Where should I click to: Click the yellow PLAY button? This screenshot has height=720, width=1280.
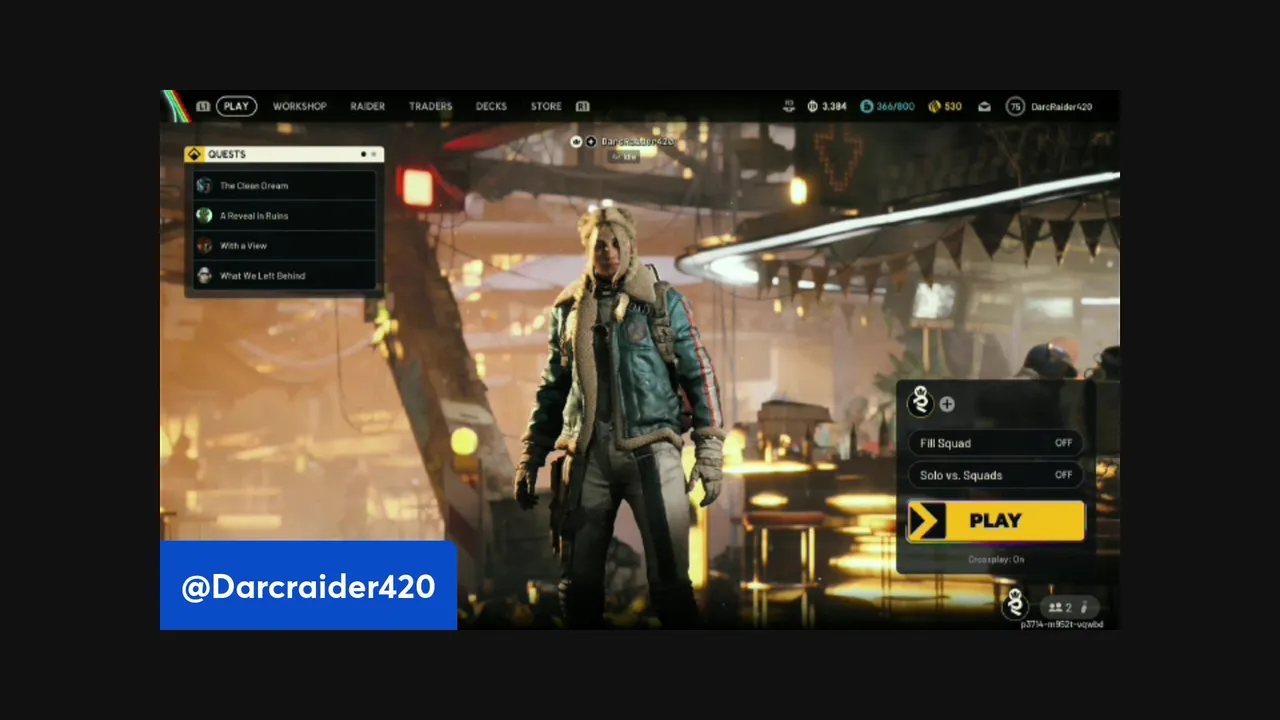point(996,521)
